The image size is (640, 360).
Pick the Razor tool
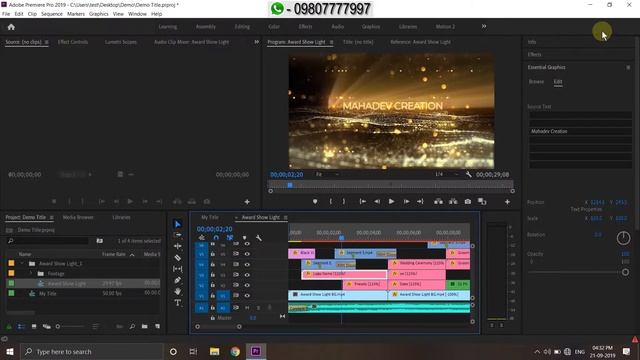point(178,258)
